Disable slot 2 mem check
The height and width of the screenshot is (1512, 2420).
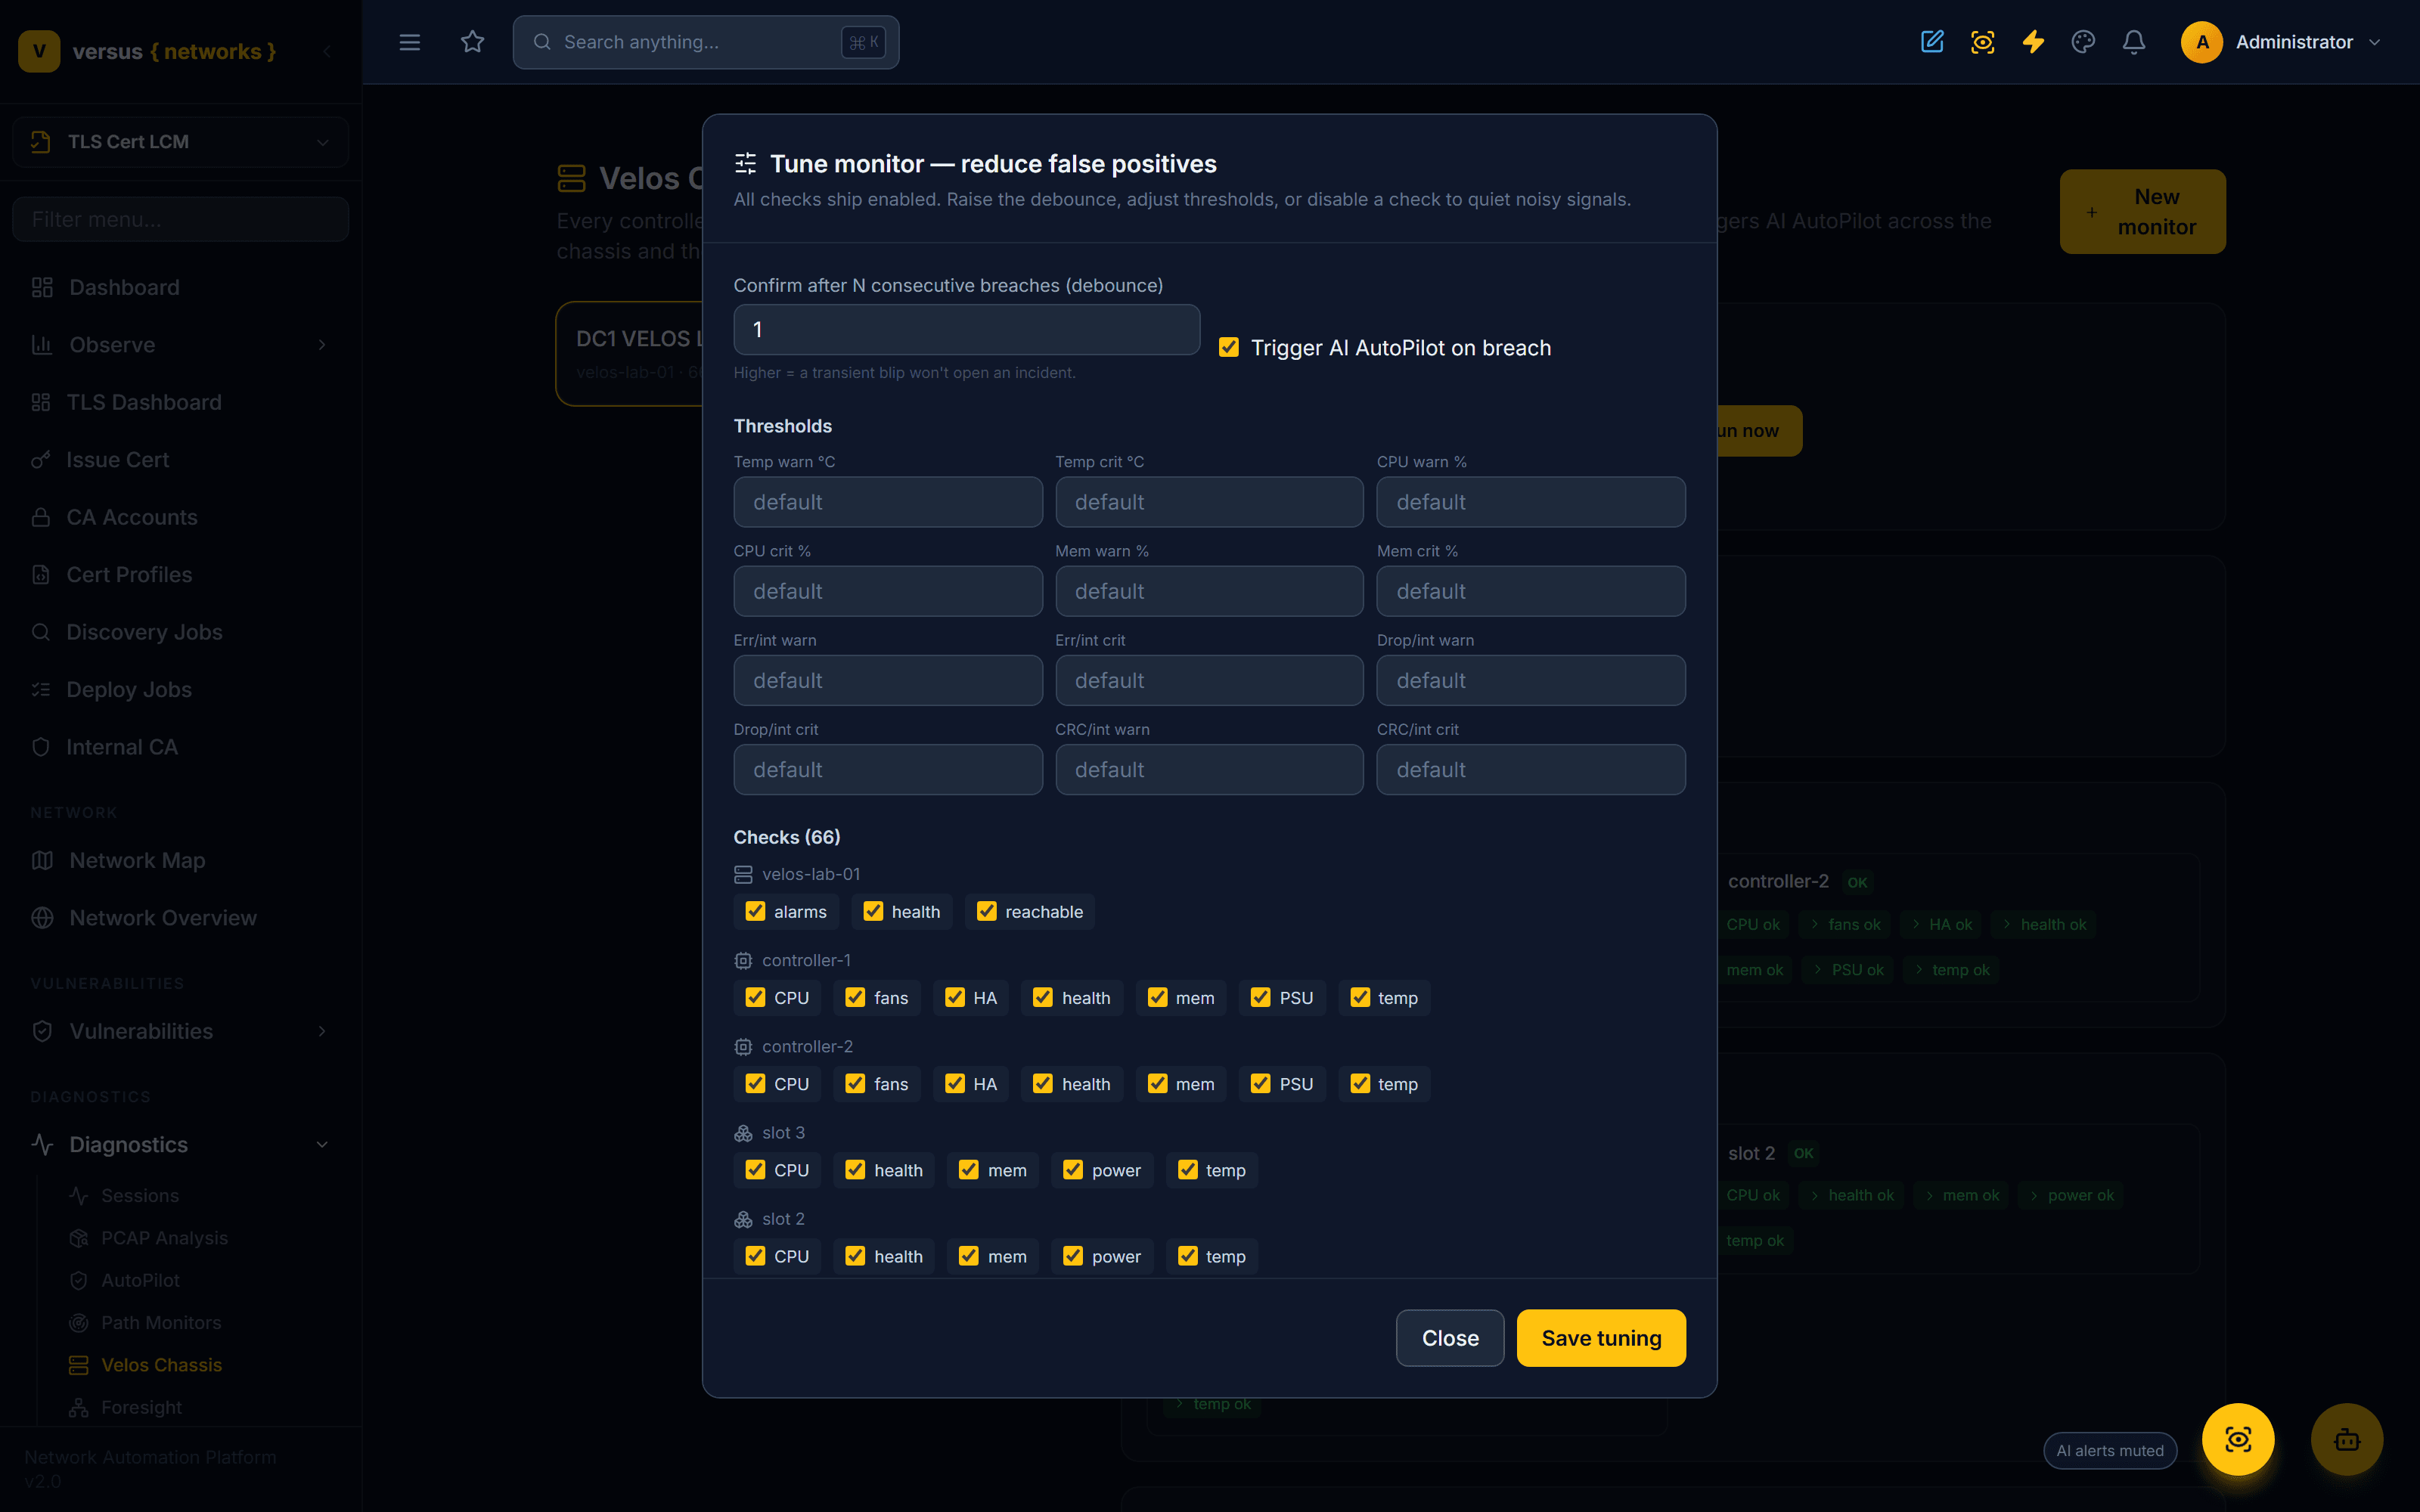point(969,1255)
